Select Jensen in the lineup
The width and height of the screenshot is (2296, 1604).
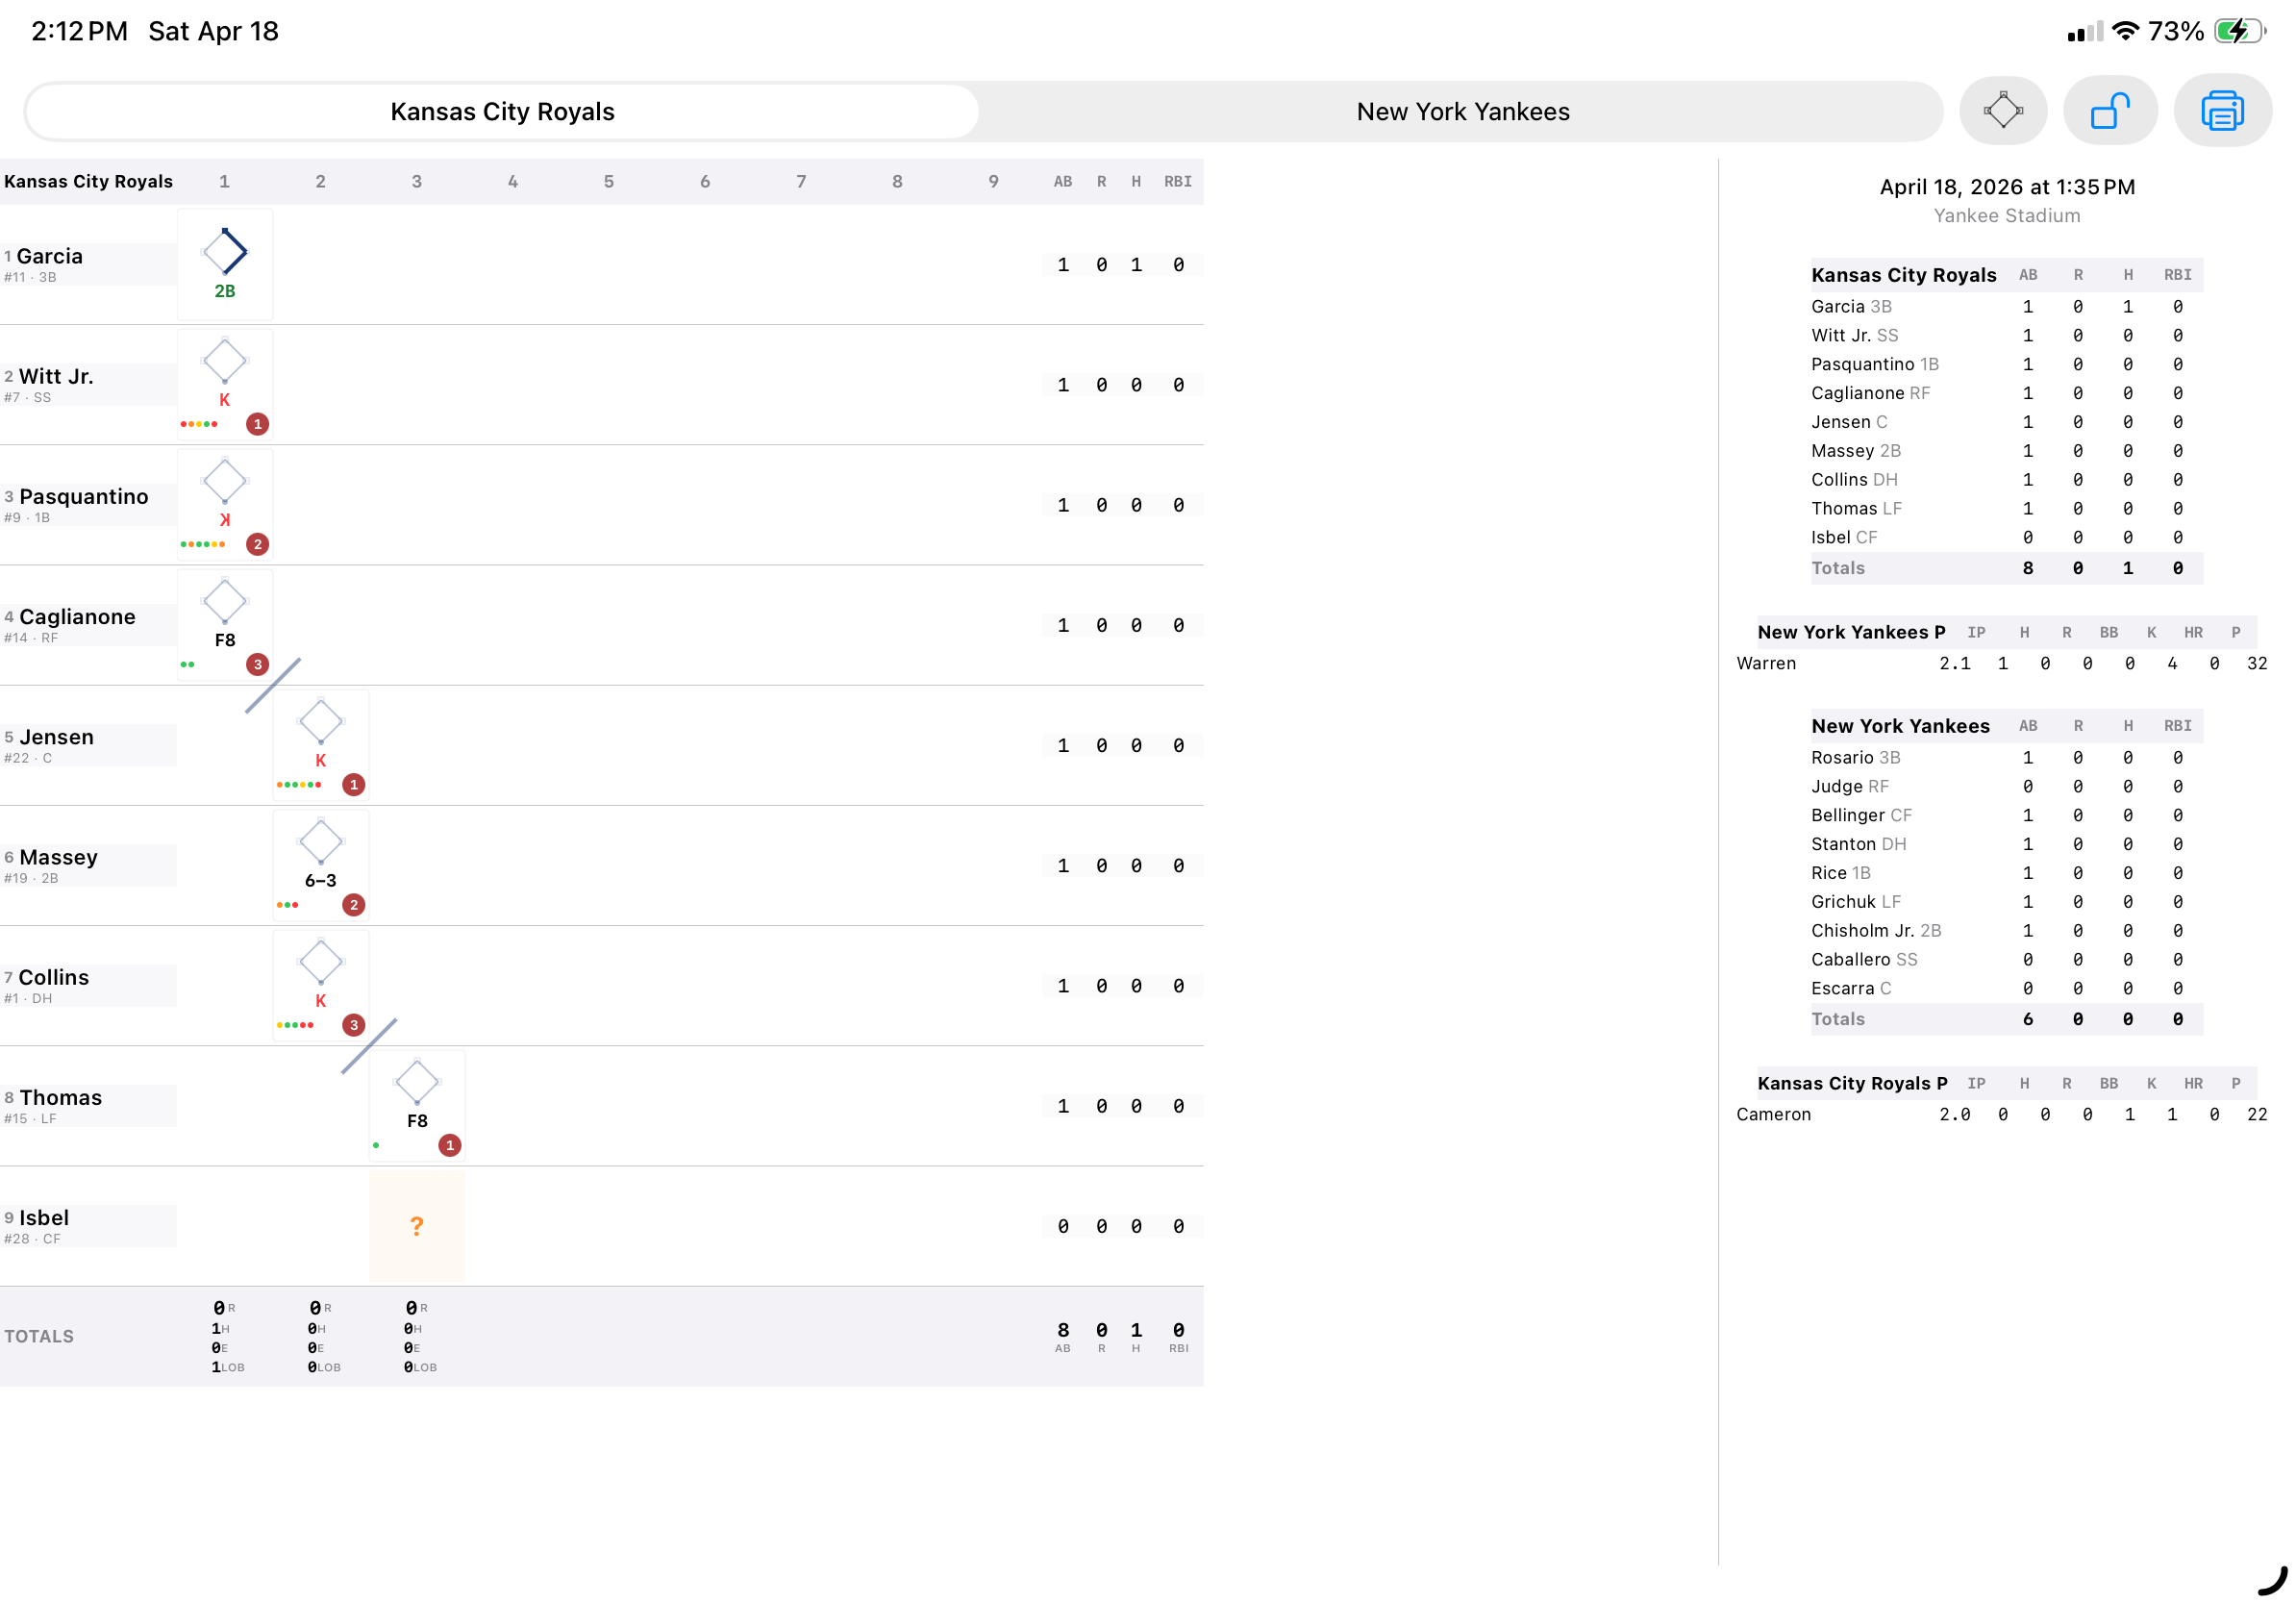(x=88, y=745)
